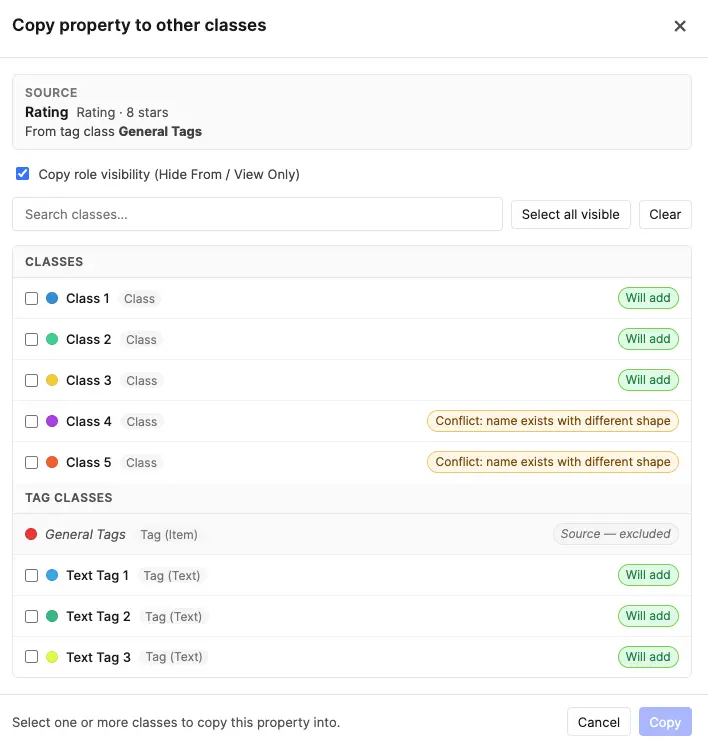Click the Conflict badge on Class 5
This screenshot has height=747, width=708.
coord(553,462)
